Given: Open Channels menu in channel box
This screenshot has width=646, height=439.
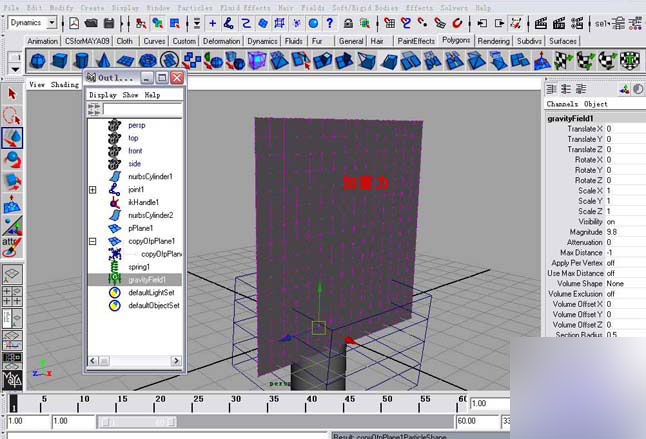Looking at the screenshot, I should click(562, 104).
